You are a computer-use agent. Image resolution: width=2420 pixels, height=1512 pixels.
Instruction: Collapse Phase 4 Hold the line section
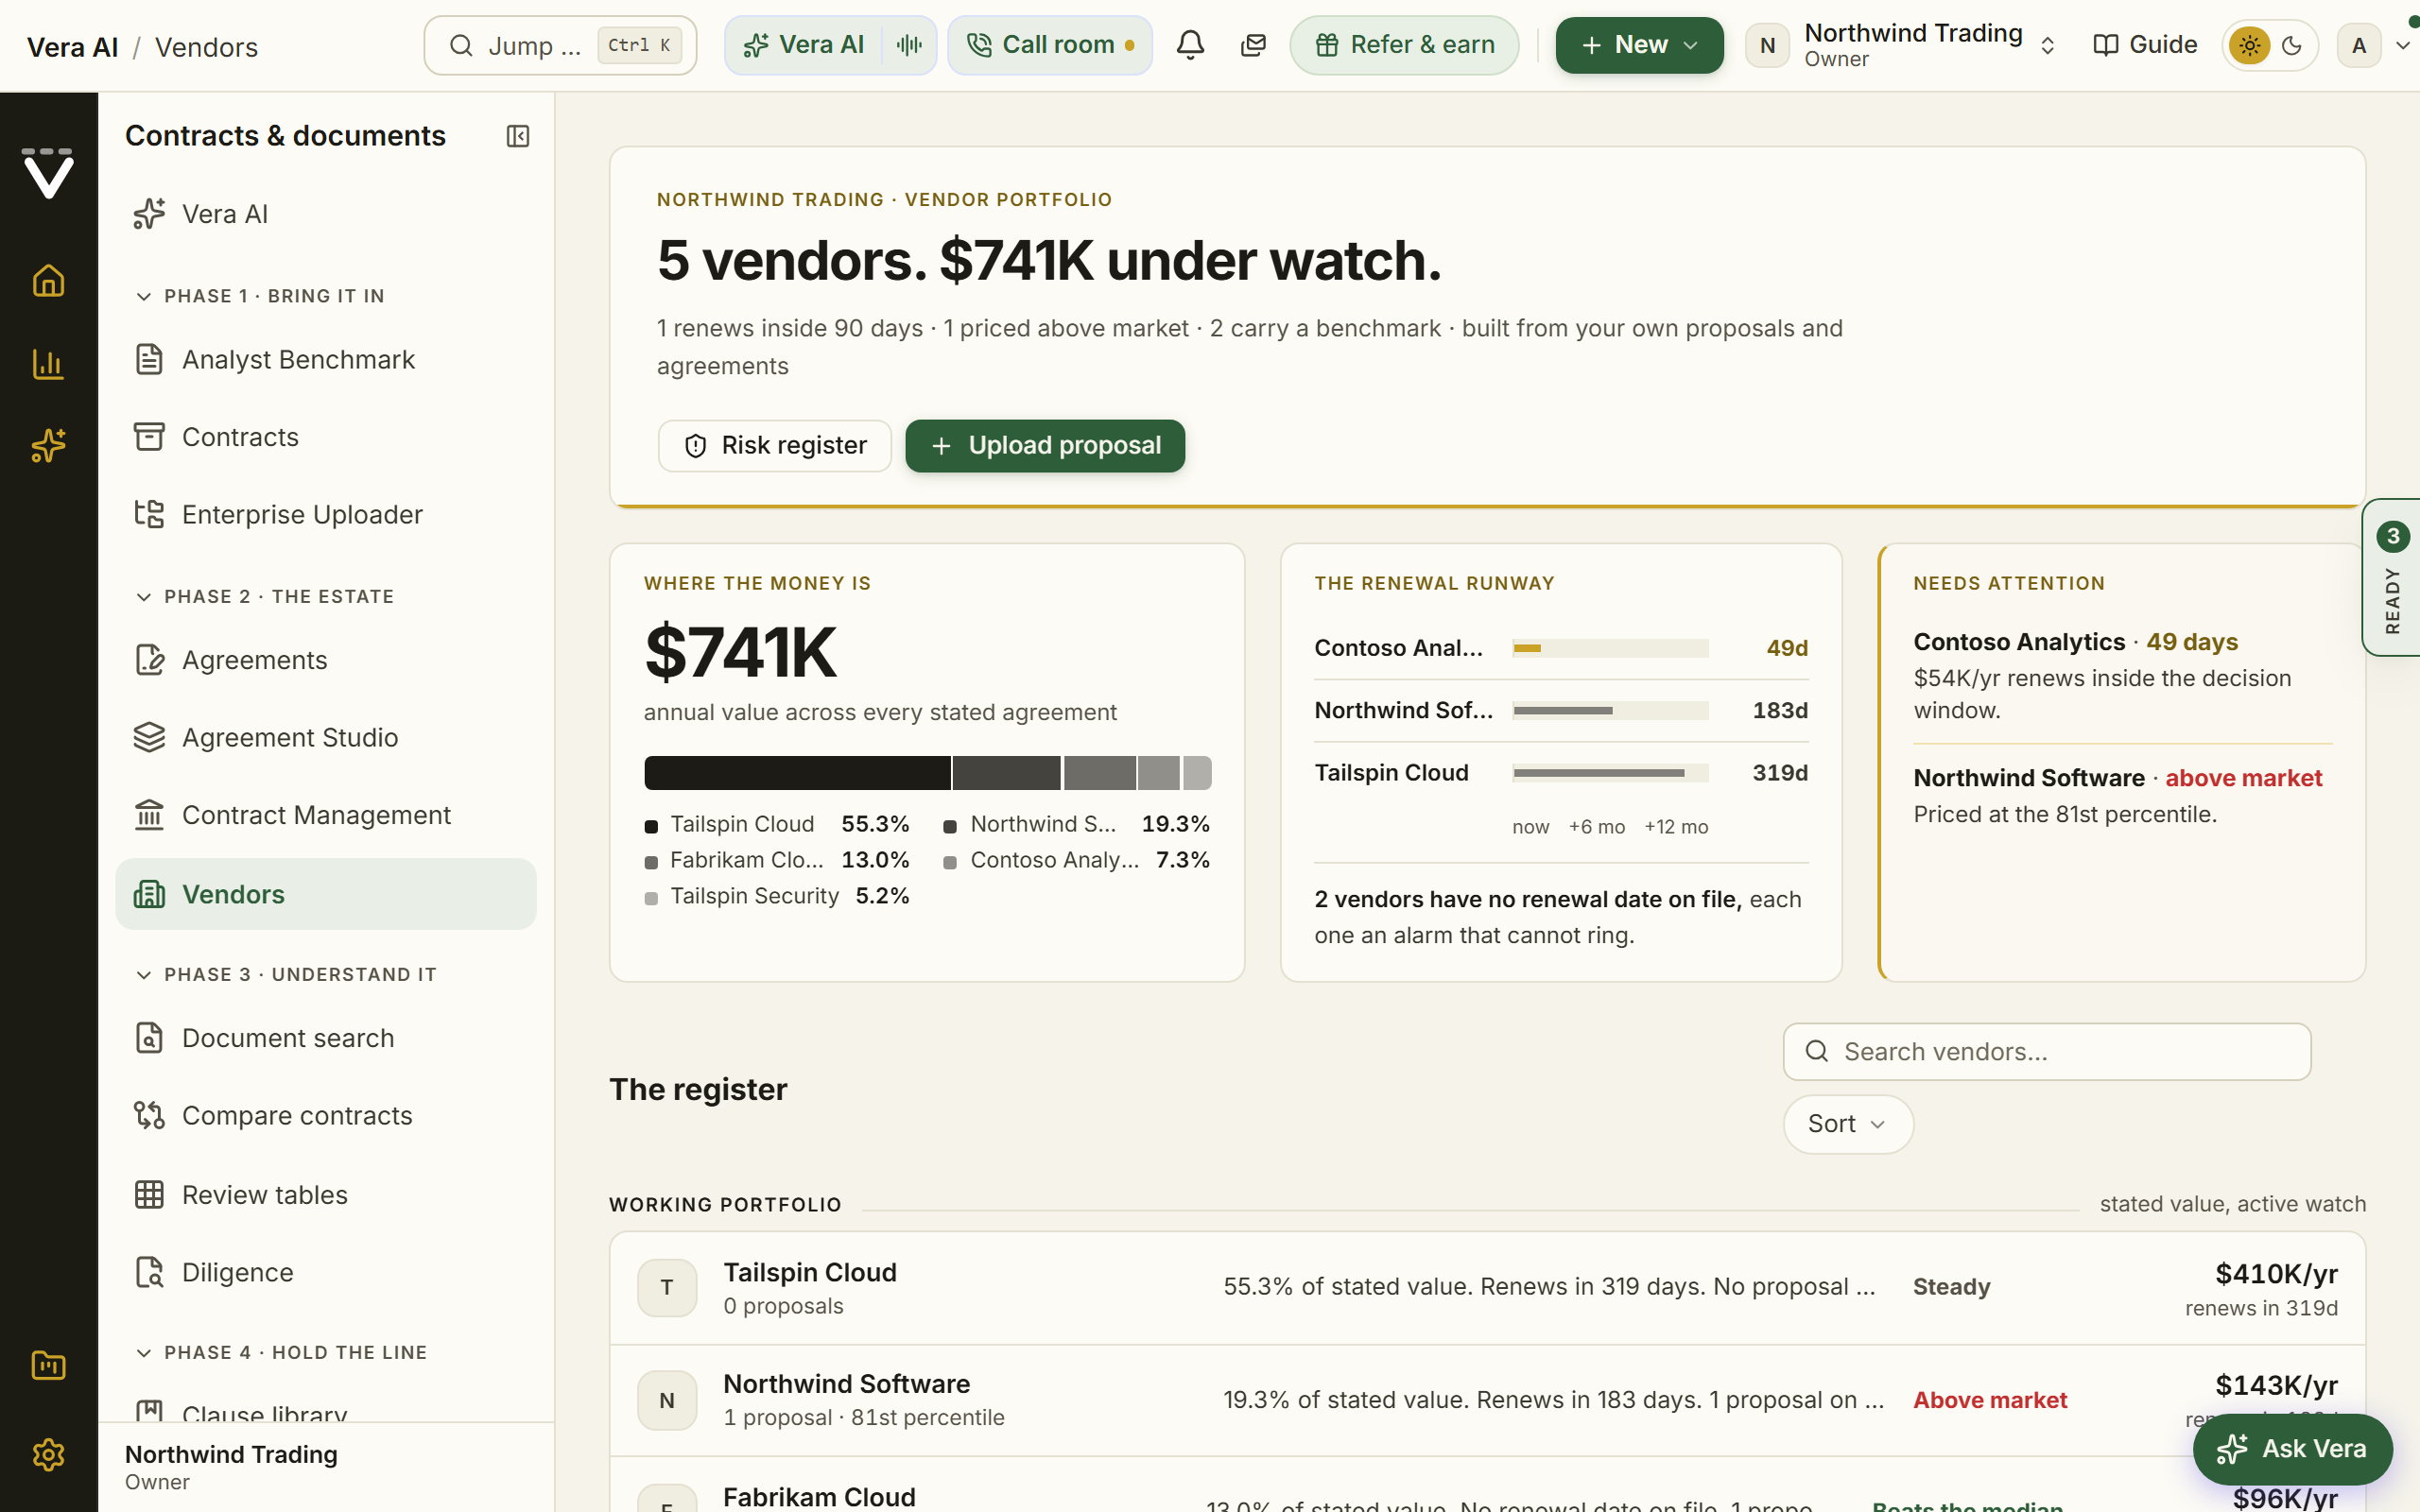tap(282, 1352)
